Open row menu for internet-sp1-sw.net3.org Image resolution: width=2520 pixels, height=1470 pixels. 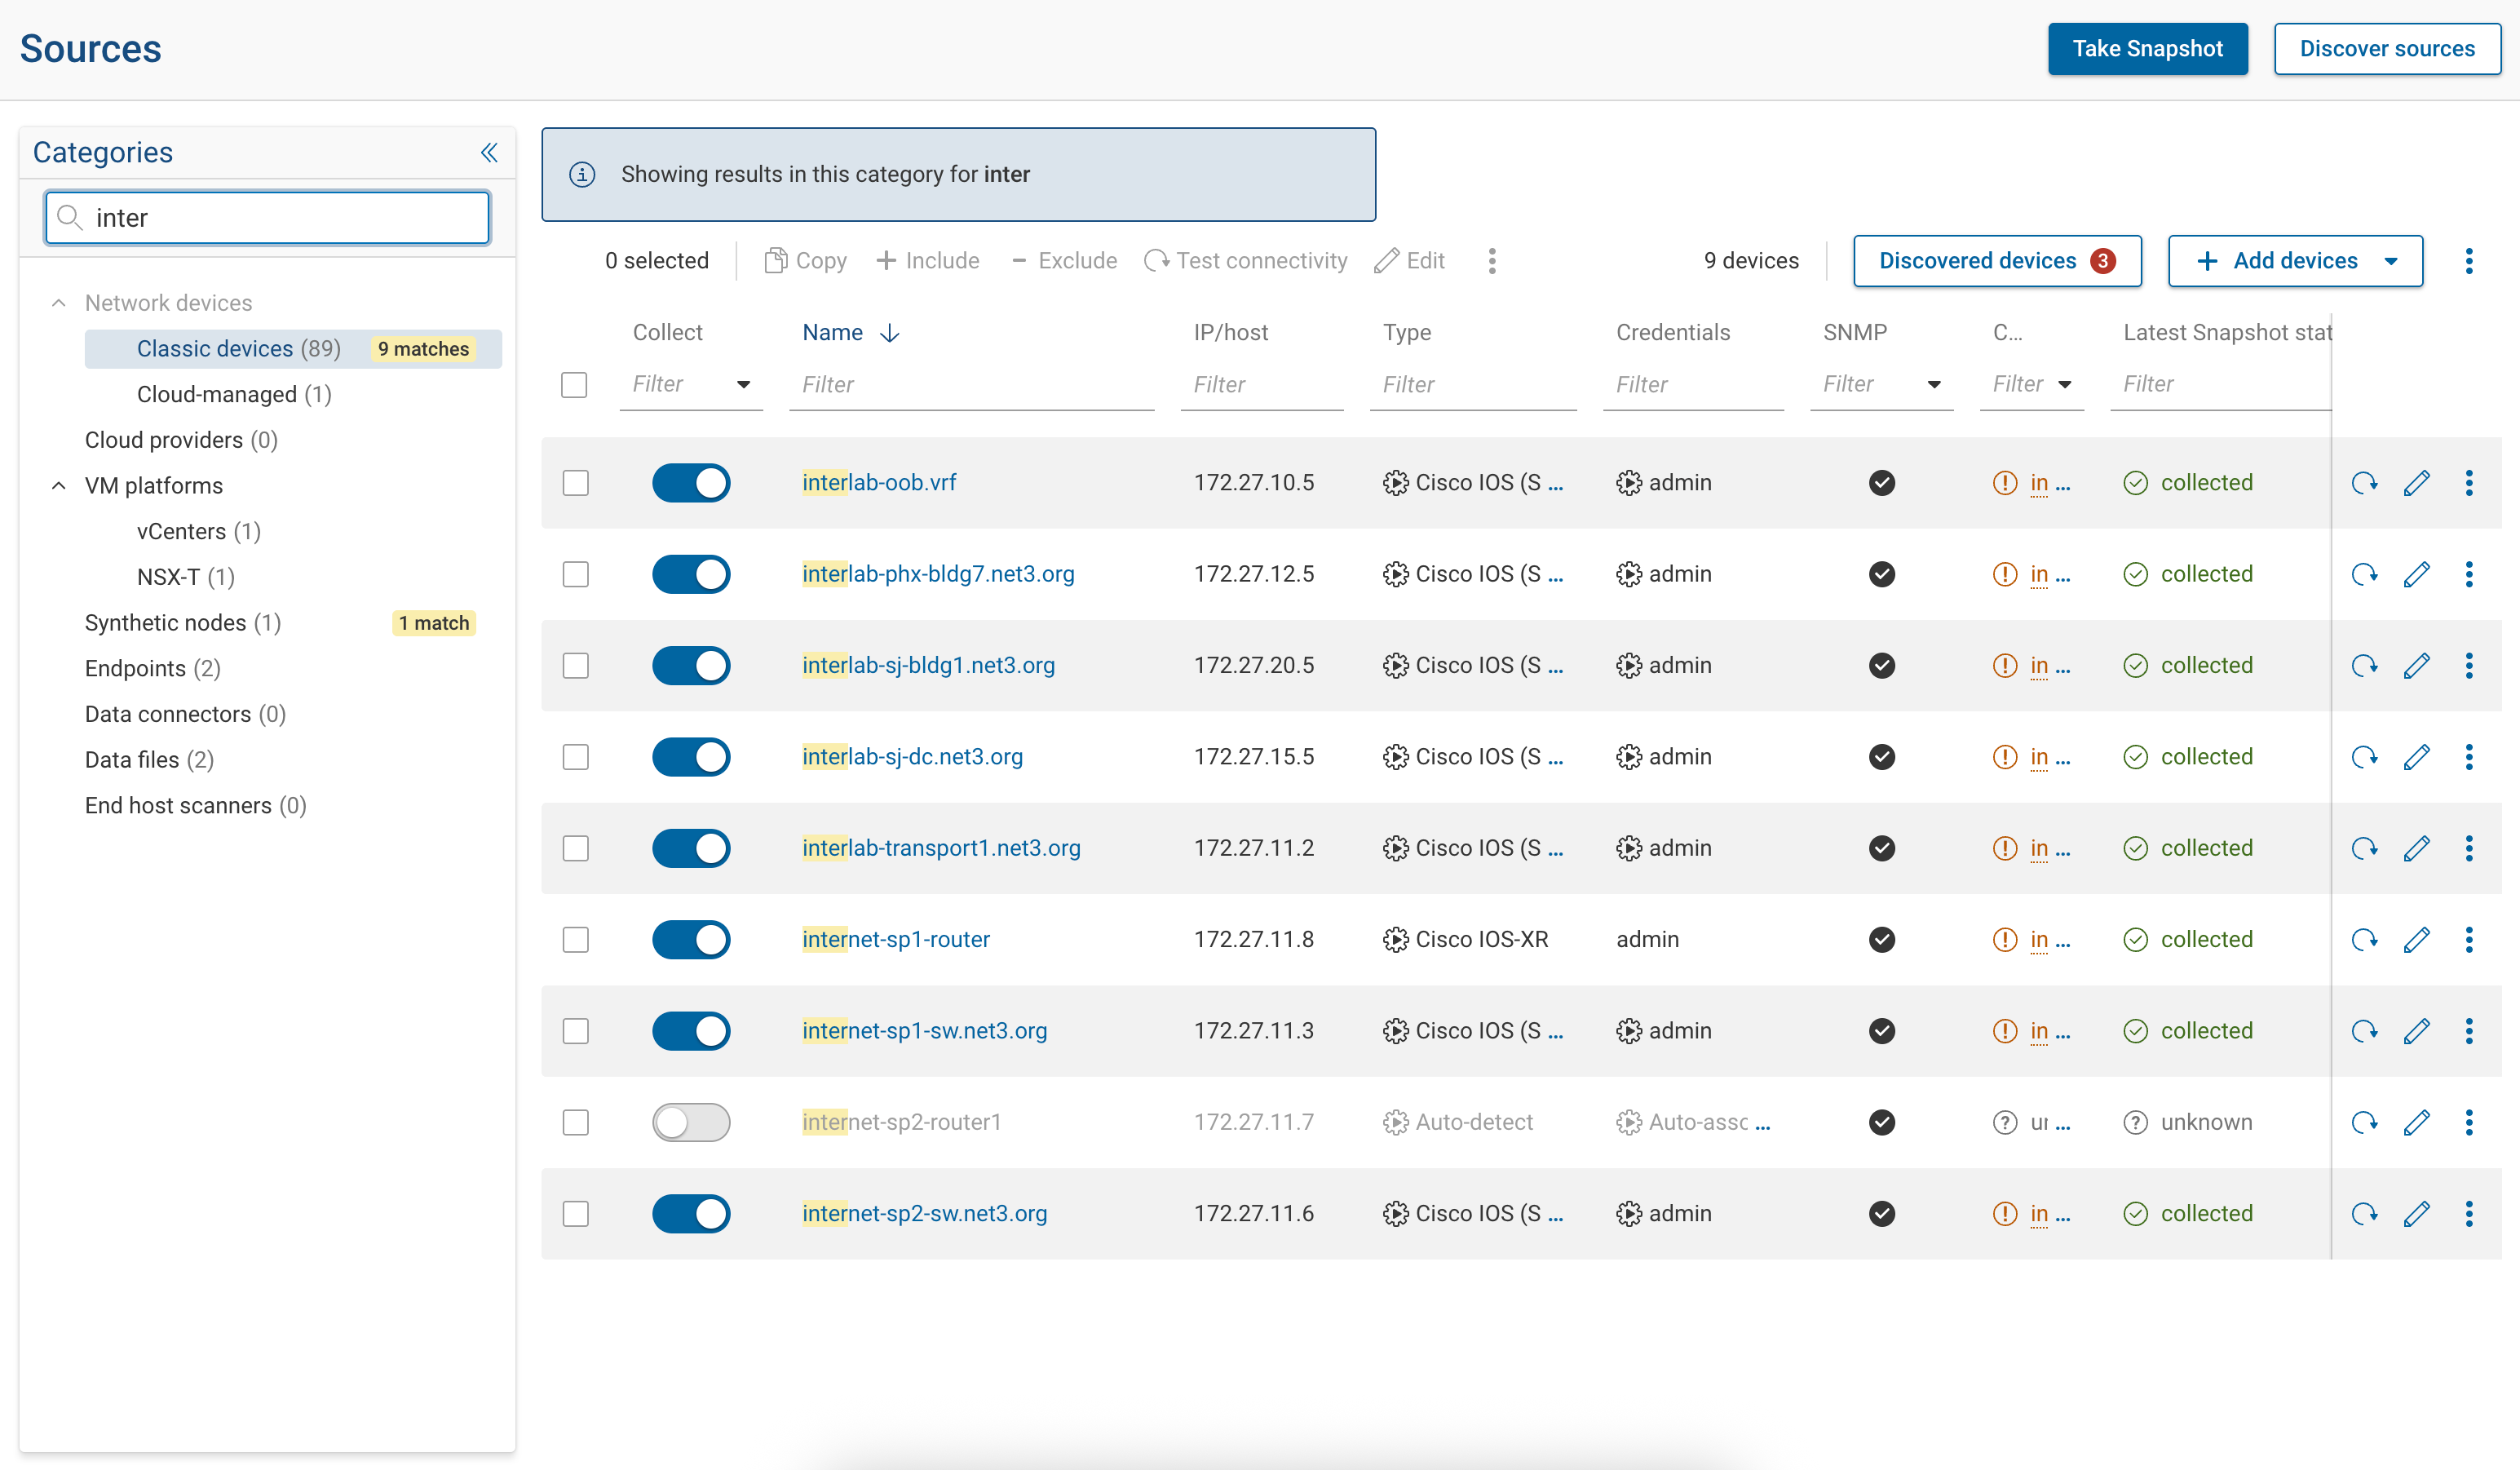pyautogui.click(x=2469, y=1031)
